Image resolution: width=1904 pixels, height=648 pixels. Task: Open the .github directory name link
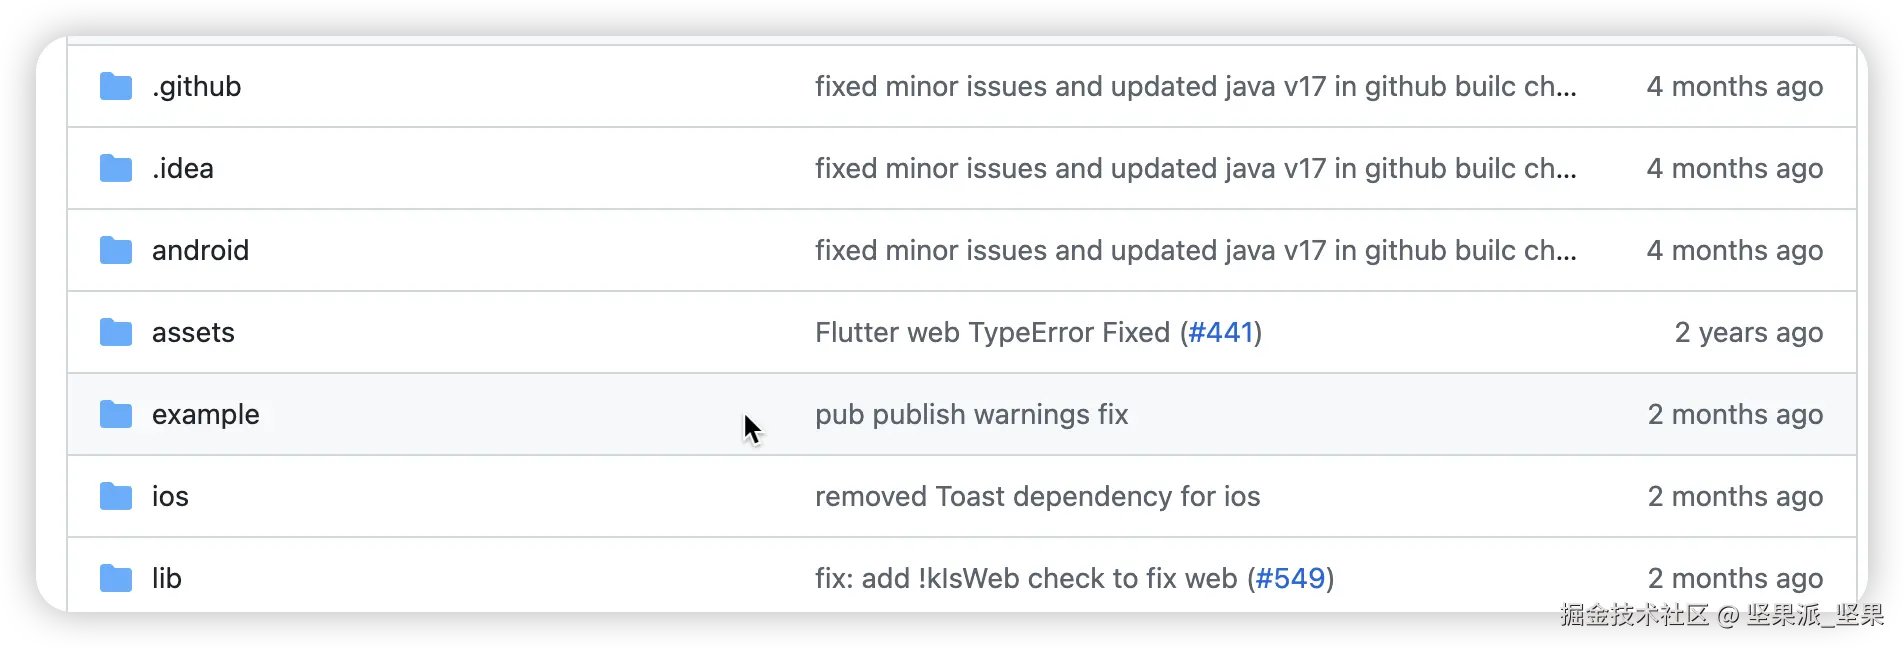196,87
